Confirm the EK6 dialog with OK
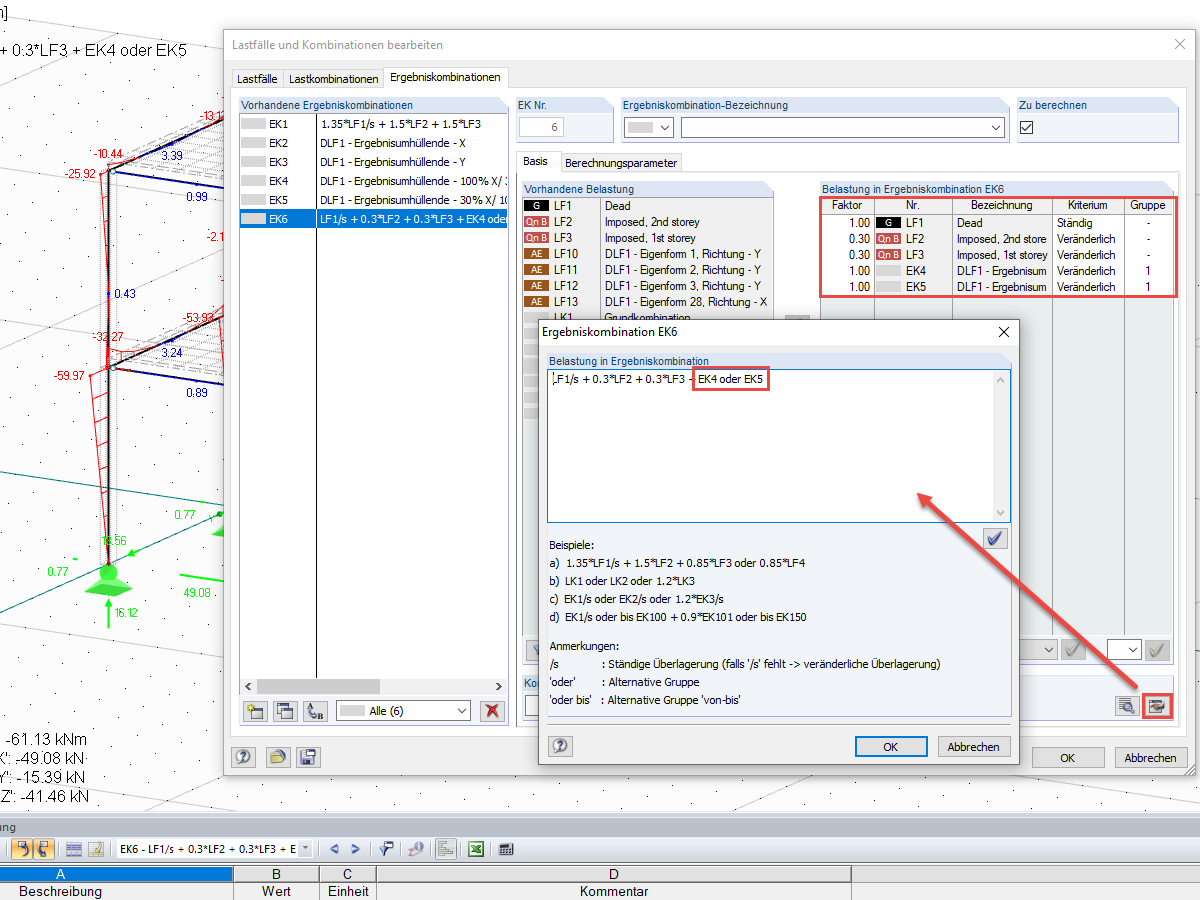This screenshot has height=900, width=1200. (x=890, y=747)
